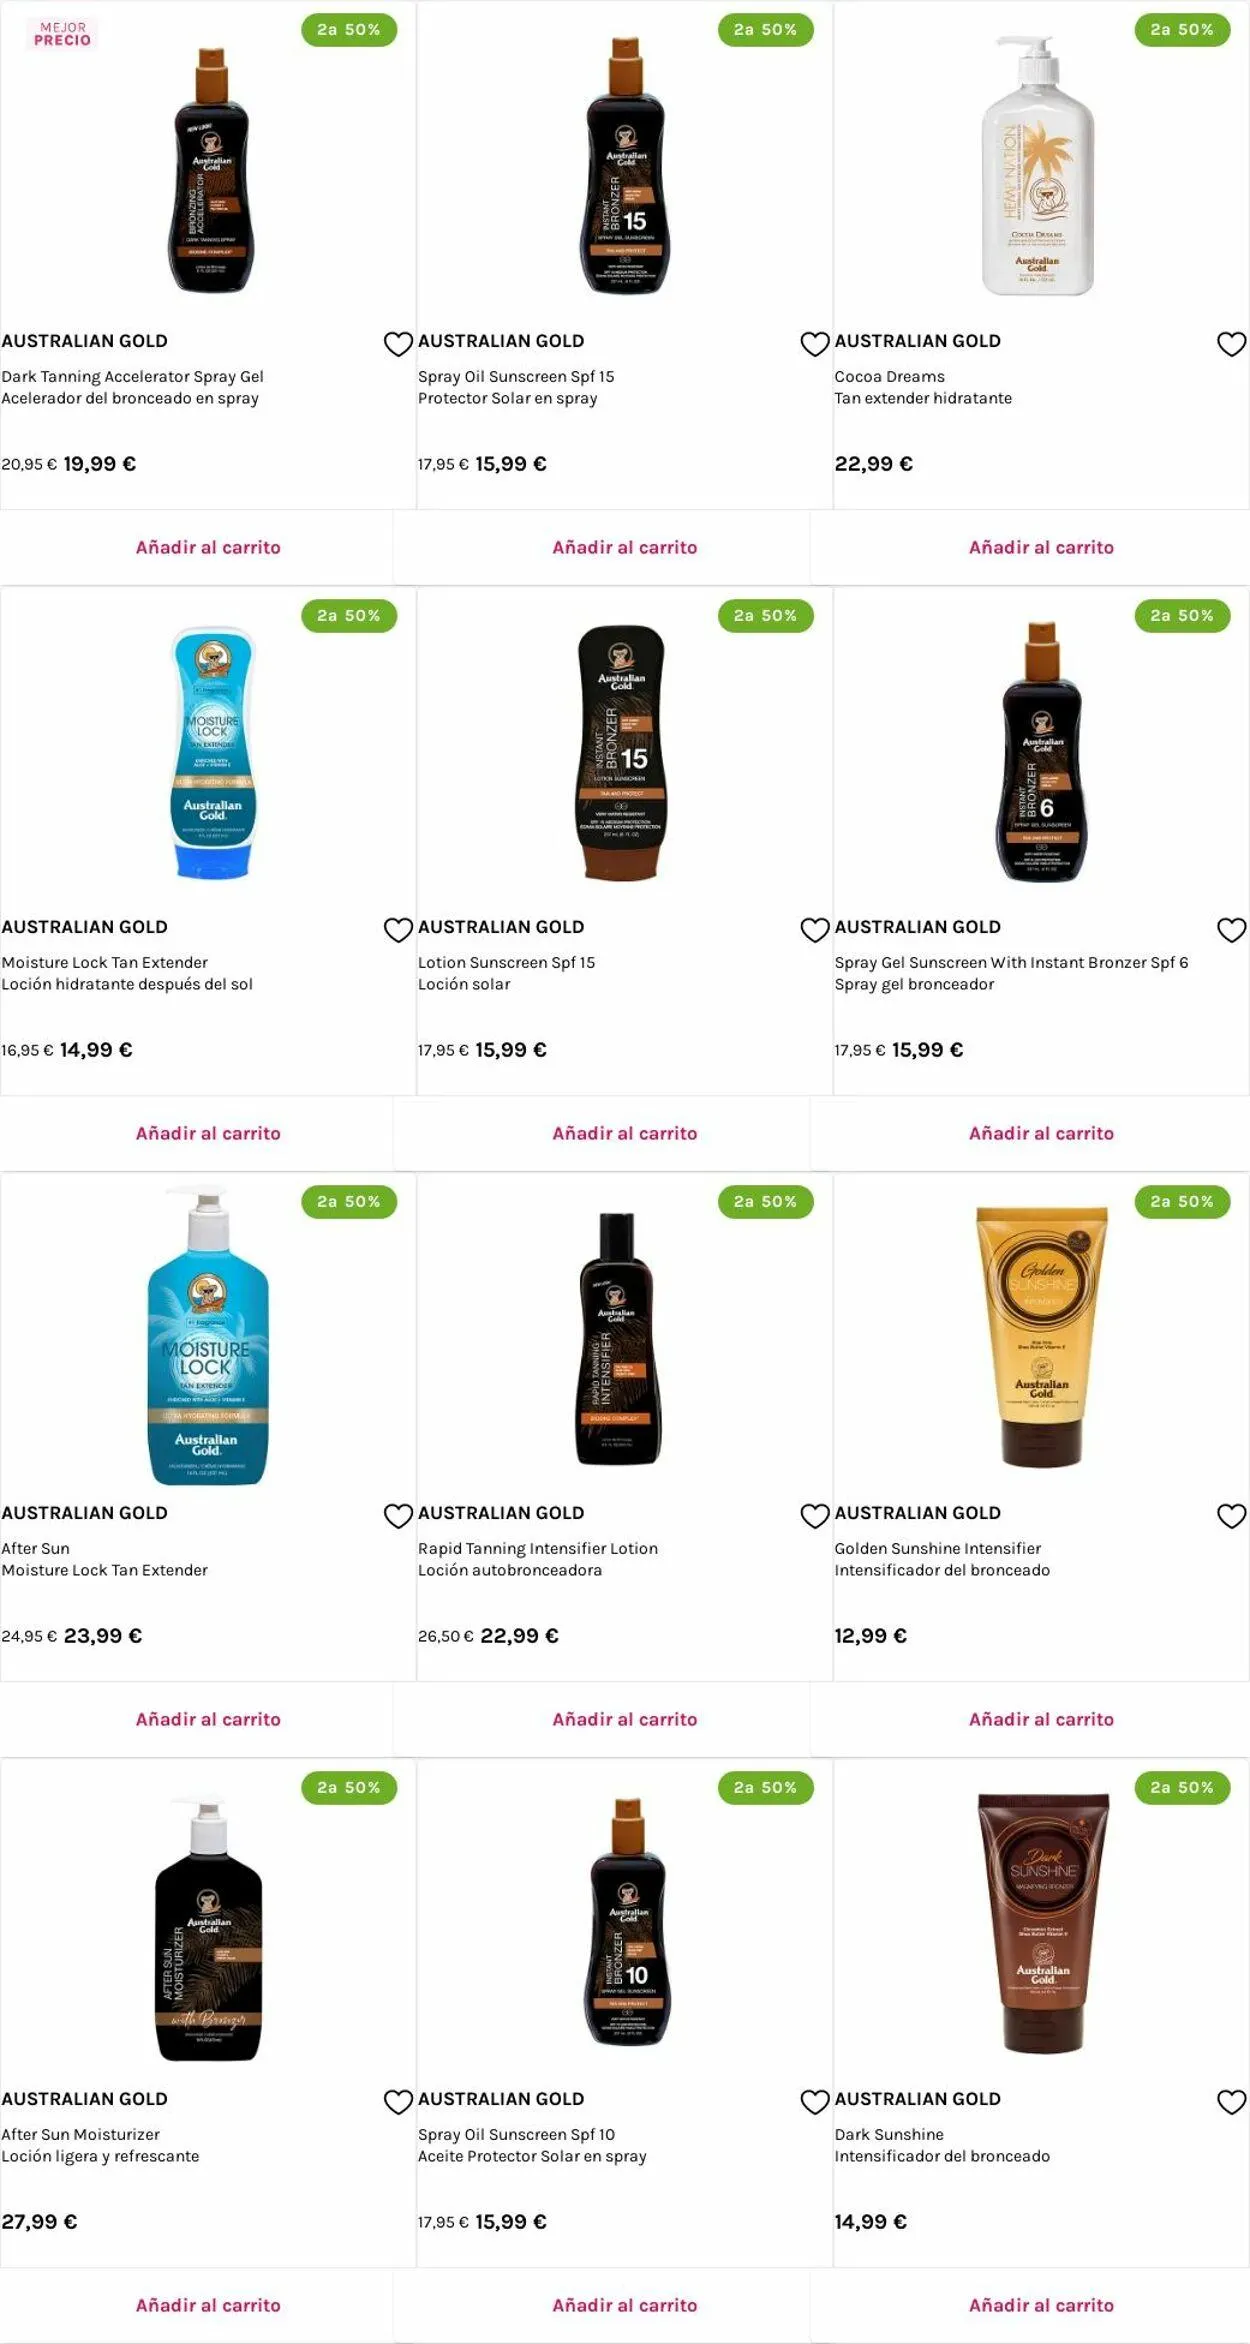The height and width of the screenshot is (2344, 1250).
Task: Toggle favorite heart for After Sun Moisture Lock
Action: point(398,1516)
